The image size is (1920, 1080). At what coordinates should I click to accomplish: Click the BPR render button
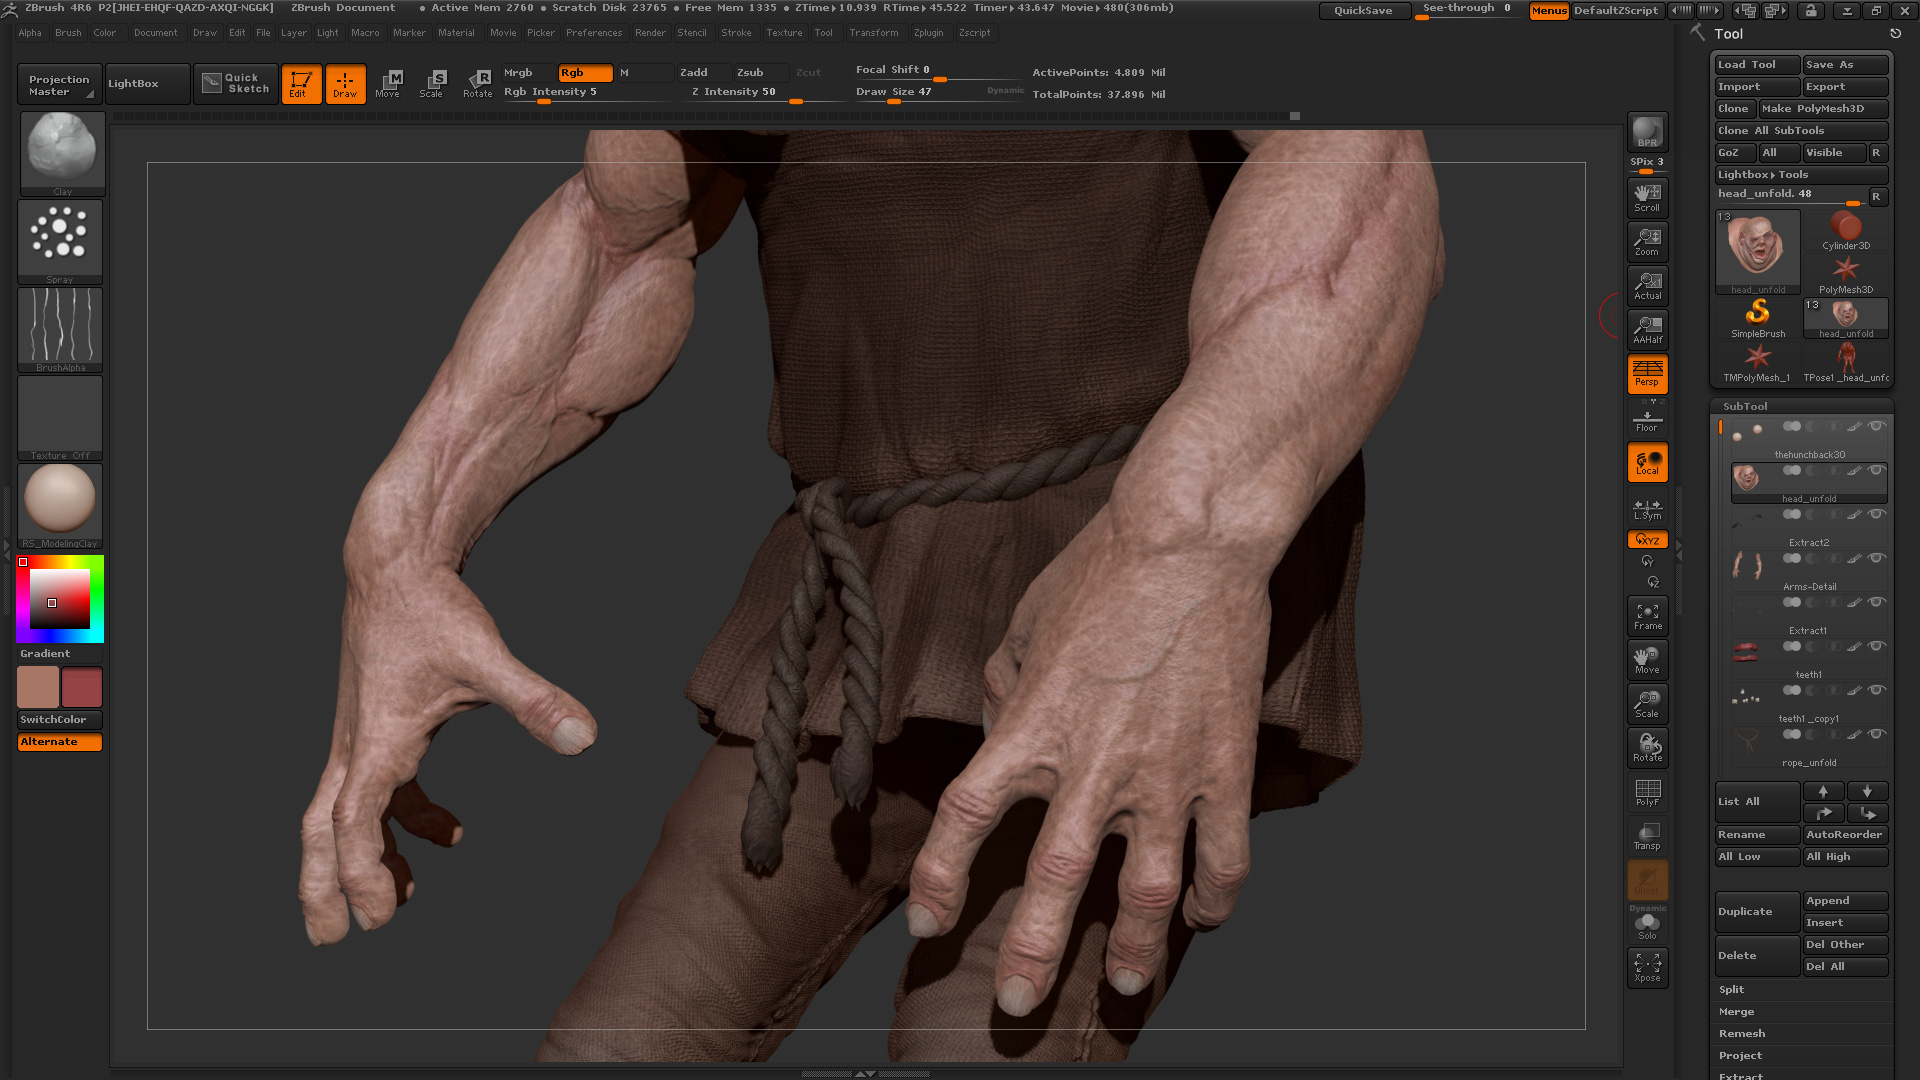click(x=1647, y=132)
